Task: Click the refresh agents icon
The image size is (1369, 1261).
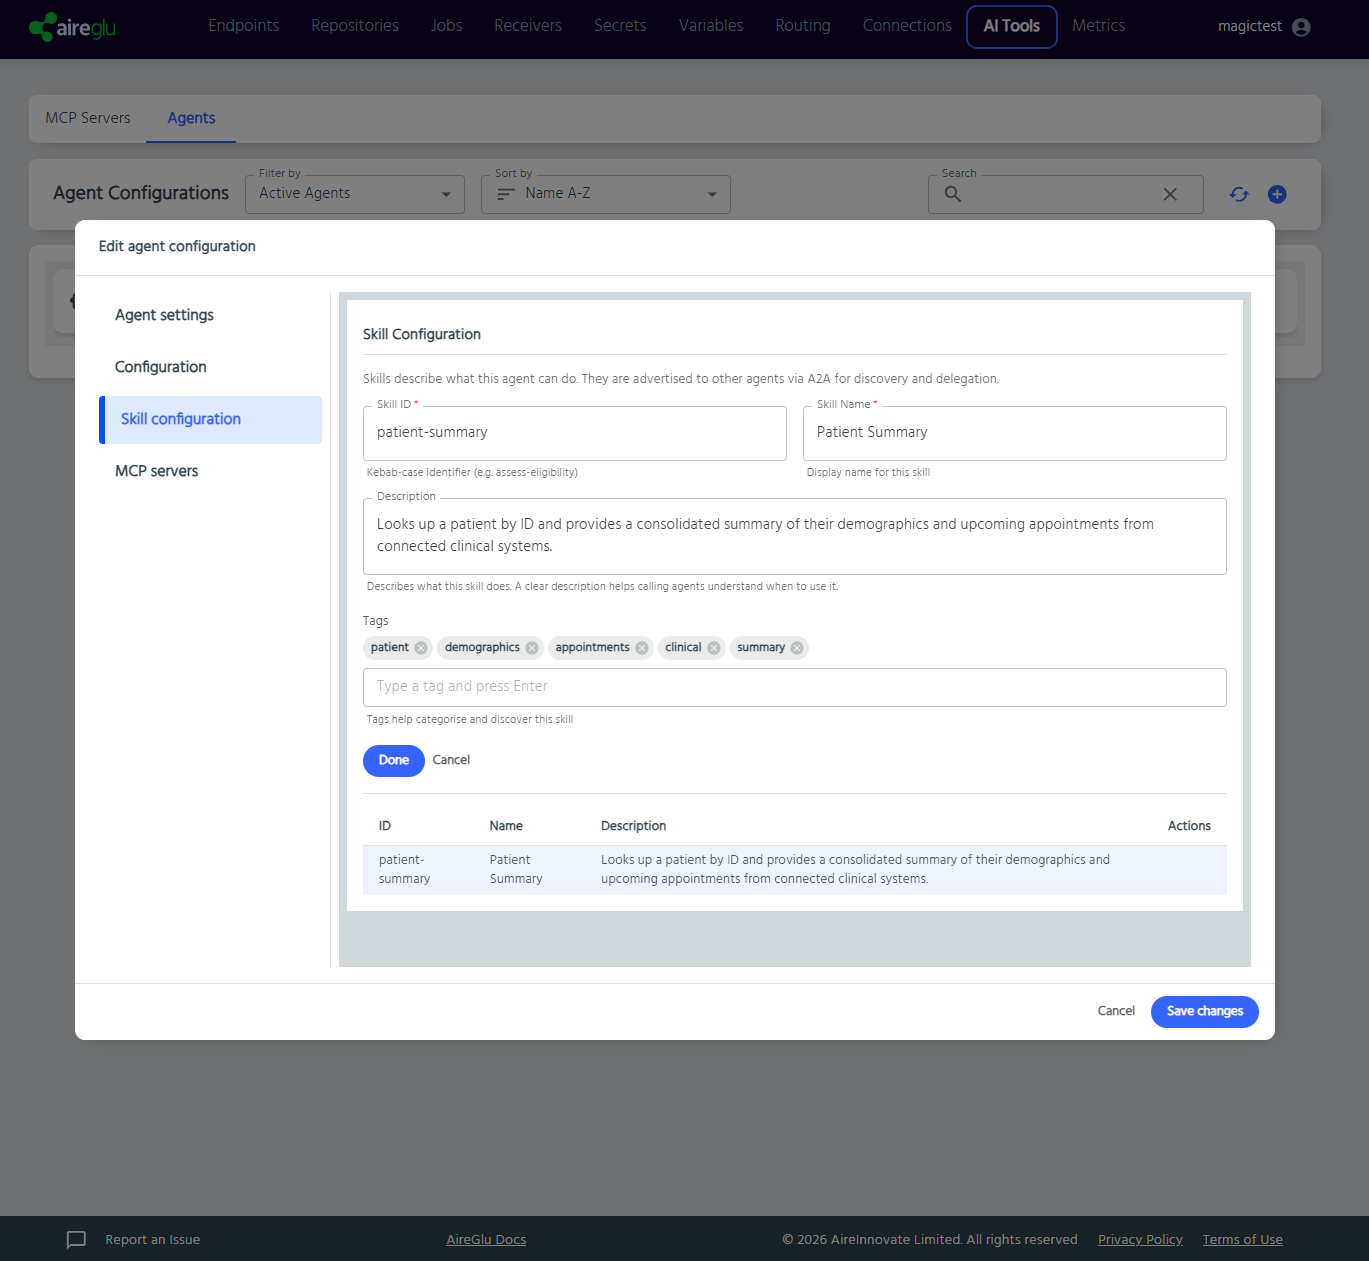Action: click(1239, 194)
